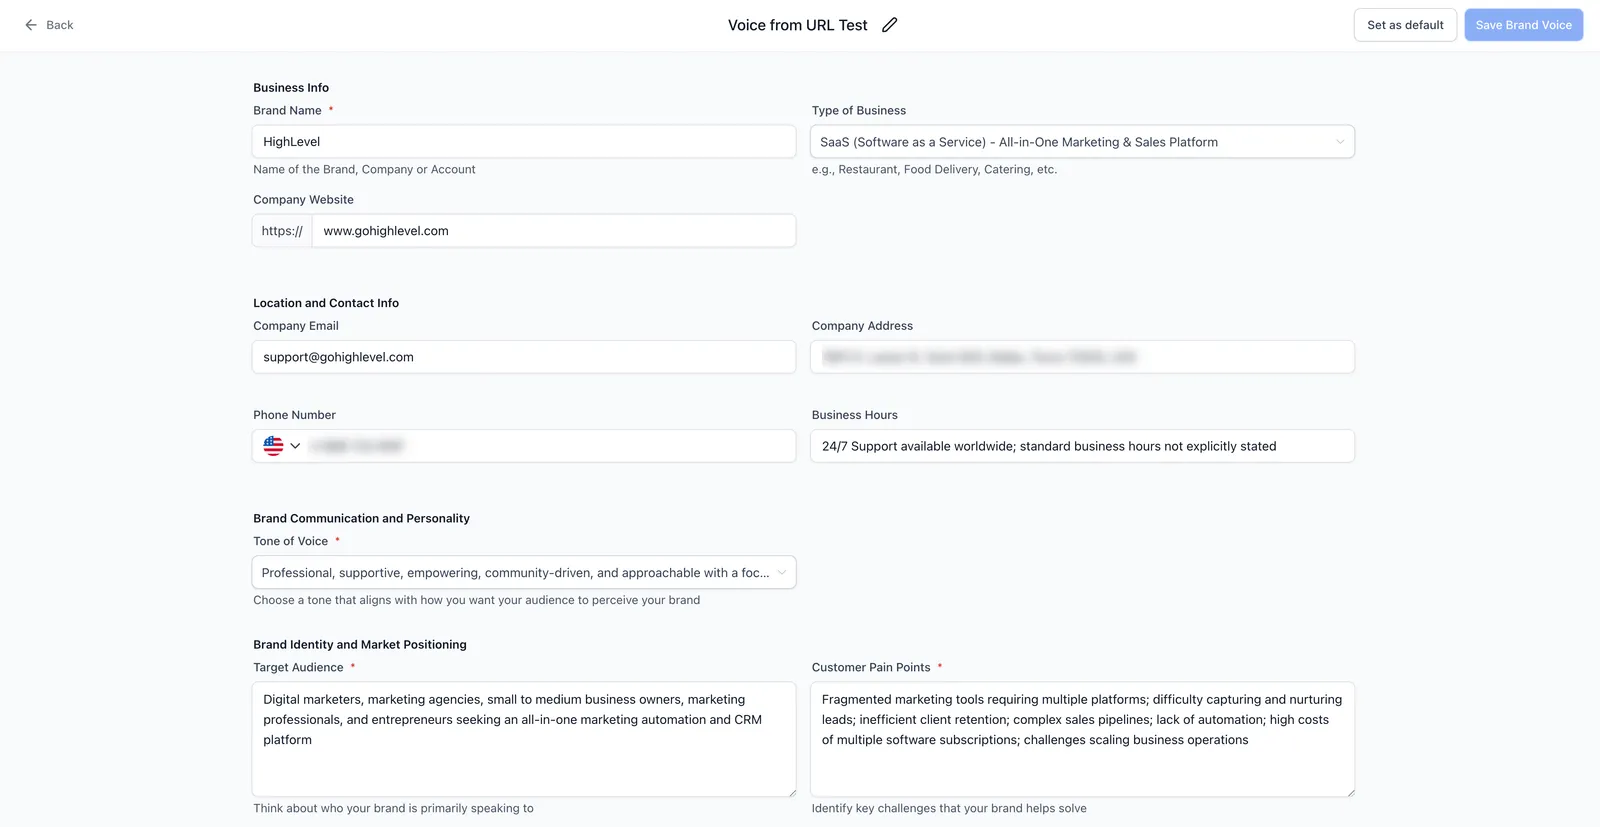Click the Save Brand Voice button

tap(1523, 25)
